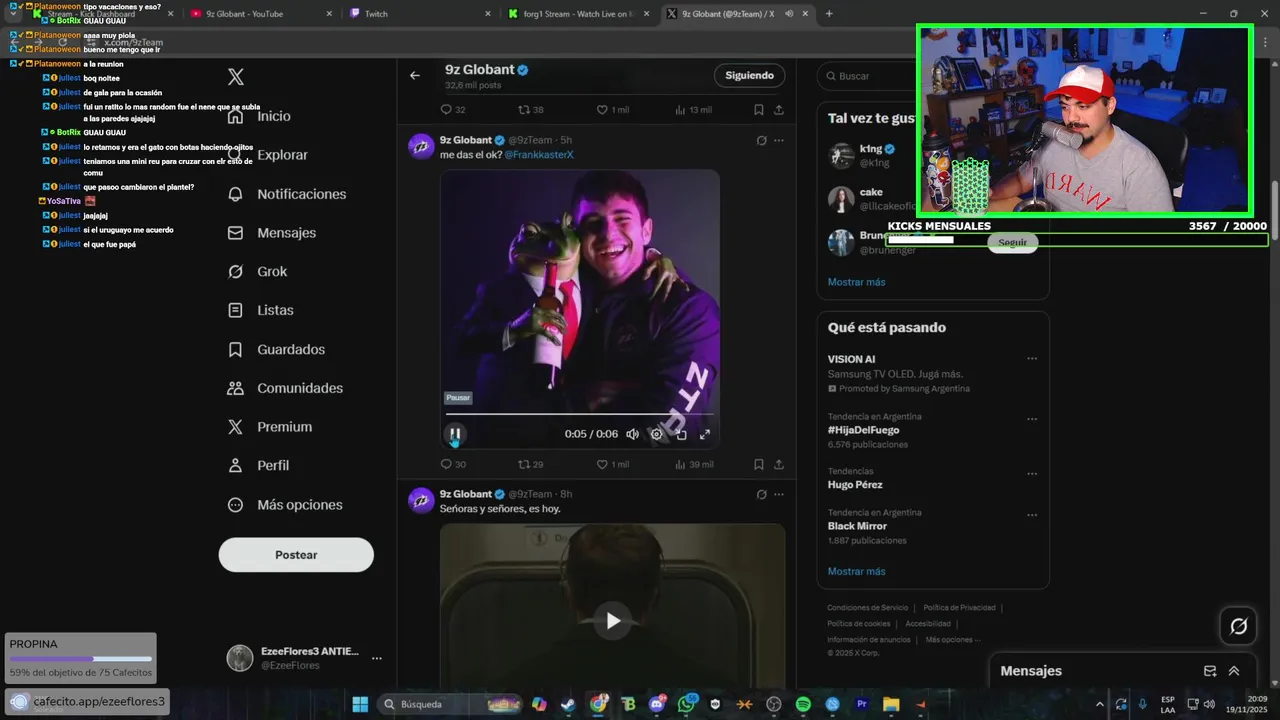Show more trends under Qué está pasando
This screenshot has width=1280, height=720.
tap(856, 571)
